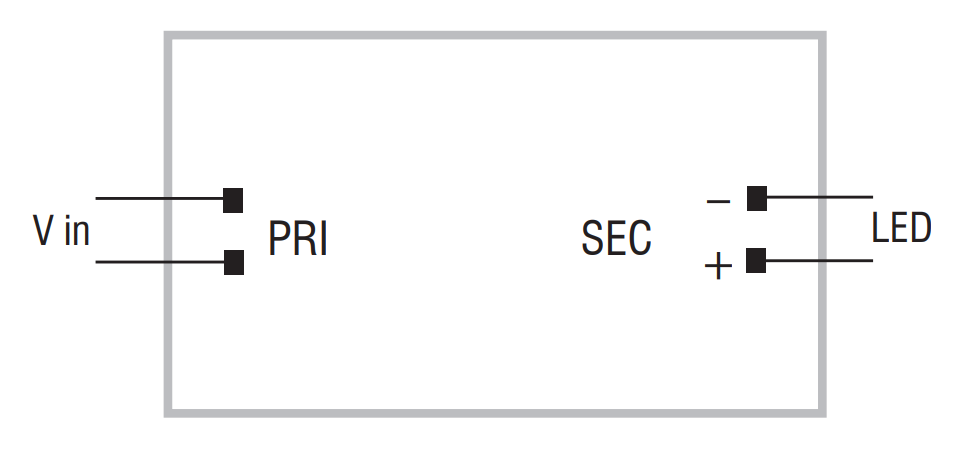Select the upper V in input wire
Viewport: 966px width, 450px height.
coord(160,198)
